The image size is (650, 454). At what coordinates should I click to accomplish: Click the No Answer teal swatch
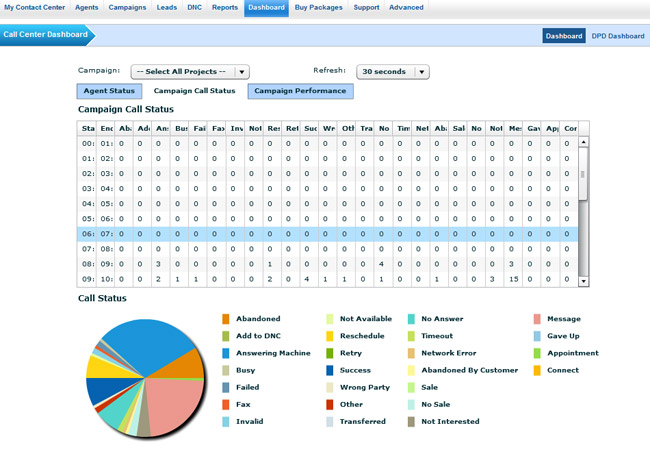coord(411,319)
